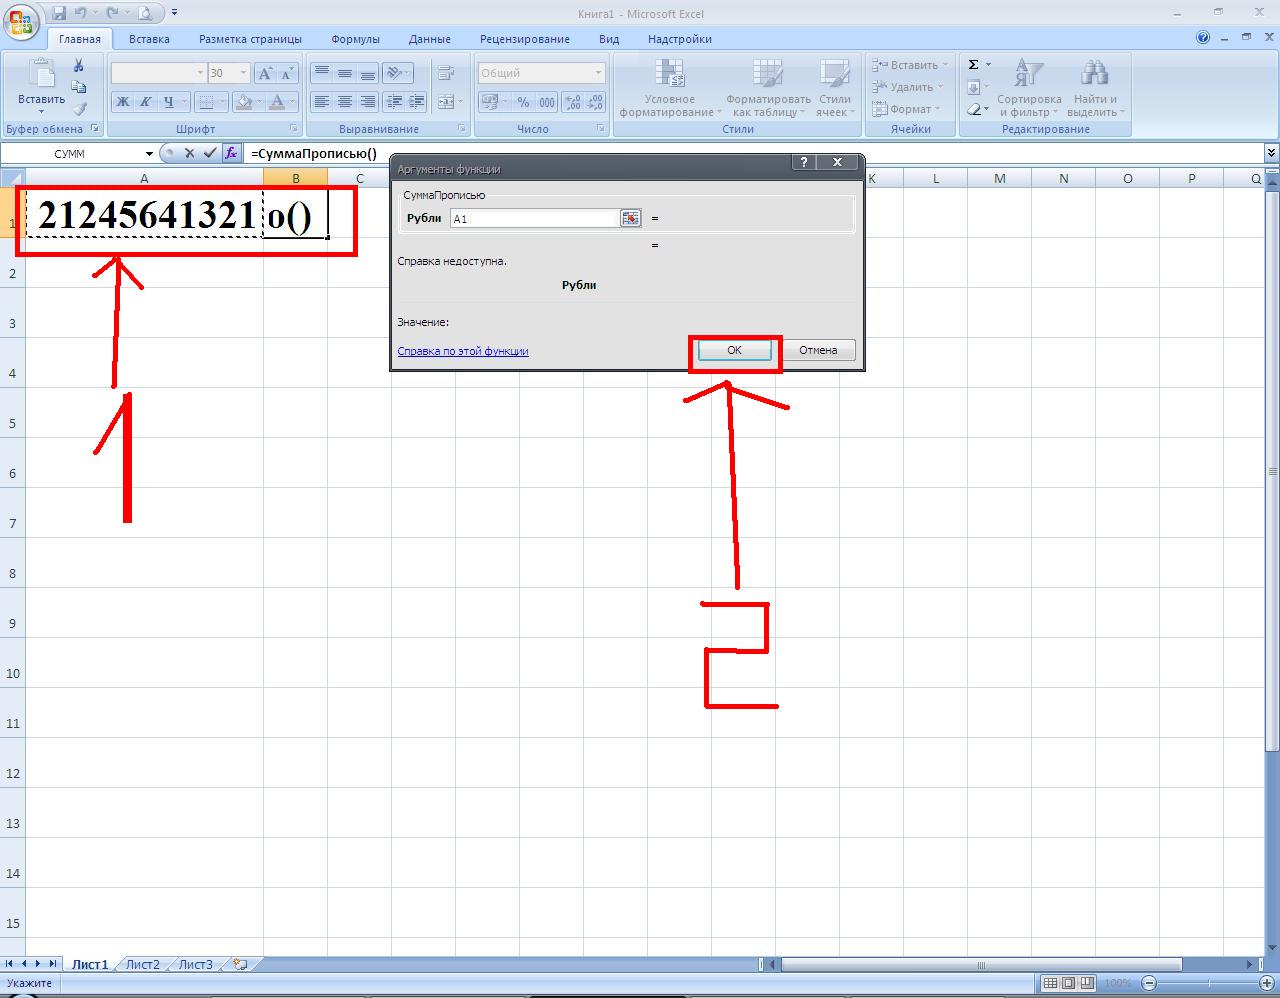Click the Office button logo
Viewport: 1280px width, 998px height.
[21, 22]
